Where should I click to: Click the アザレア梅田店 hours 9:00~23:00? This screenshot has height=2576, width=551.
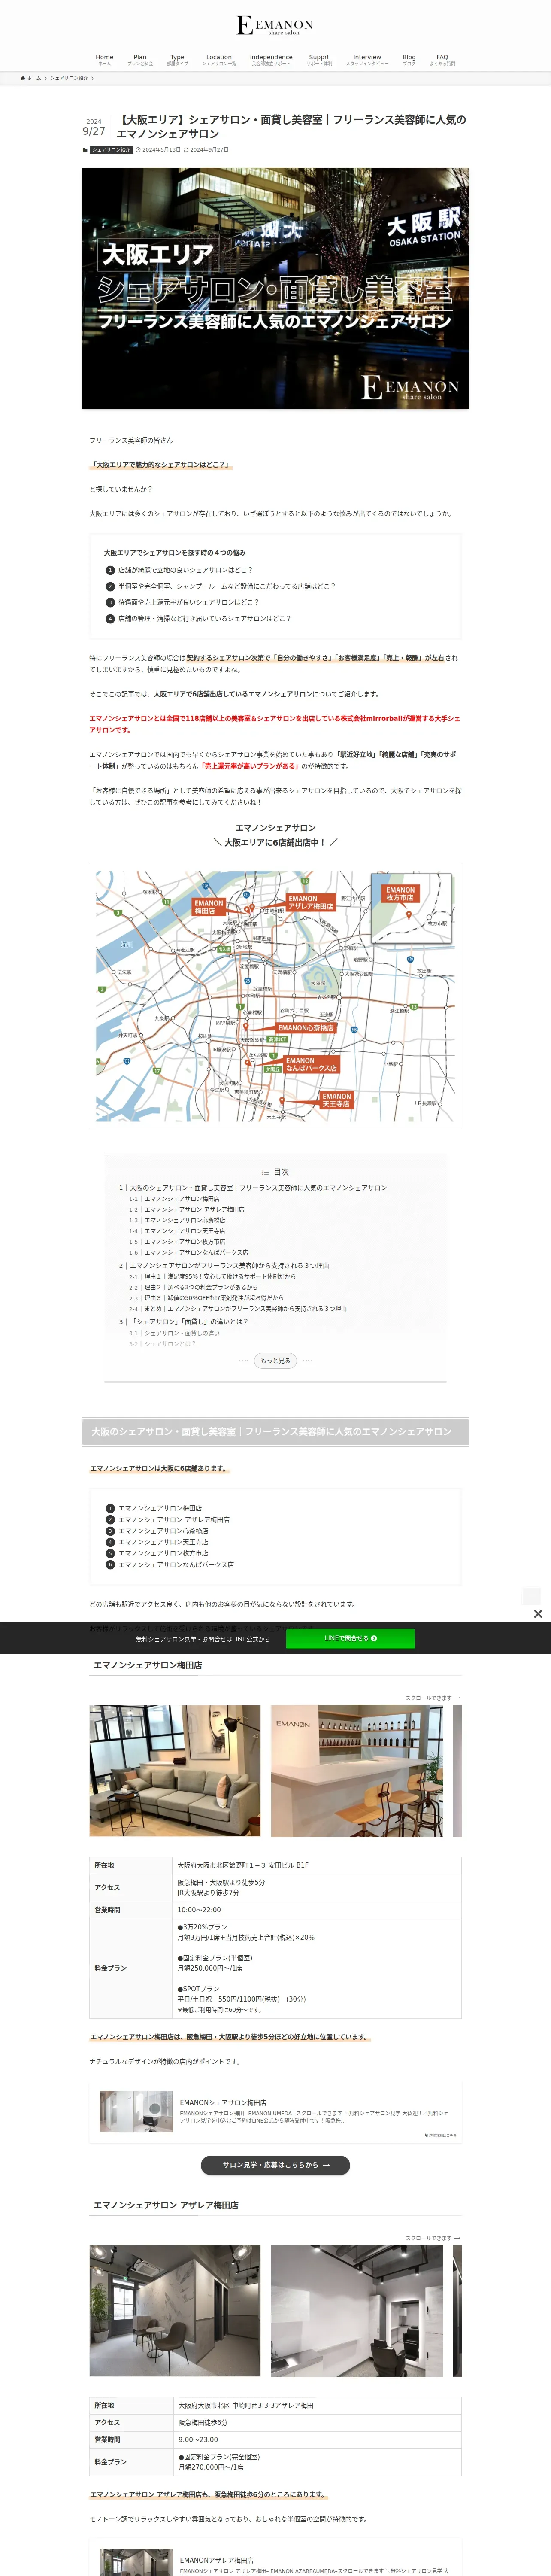197,2440
